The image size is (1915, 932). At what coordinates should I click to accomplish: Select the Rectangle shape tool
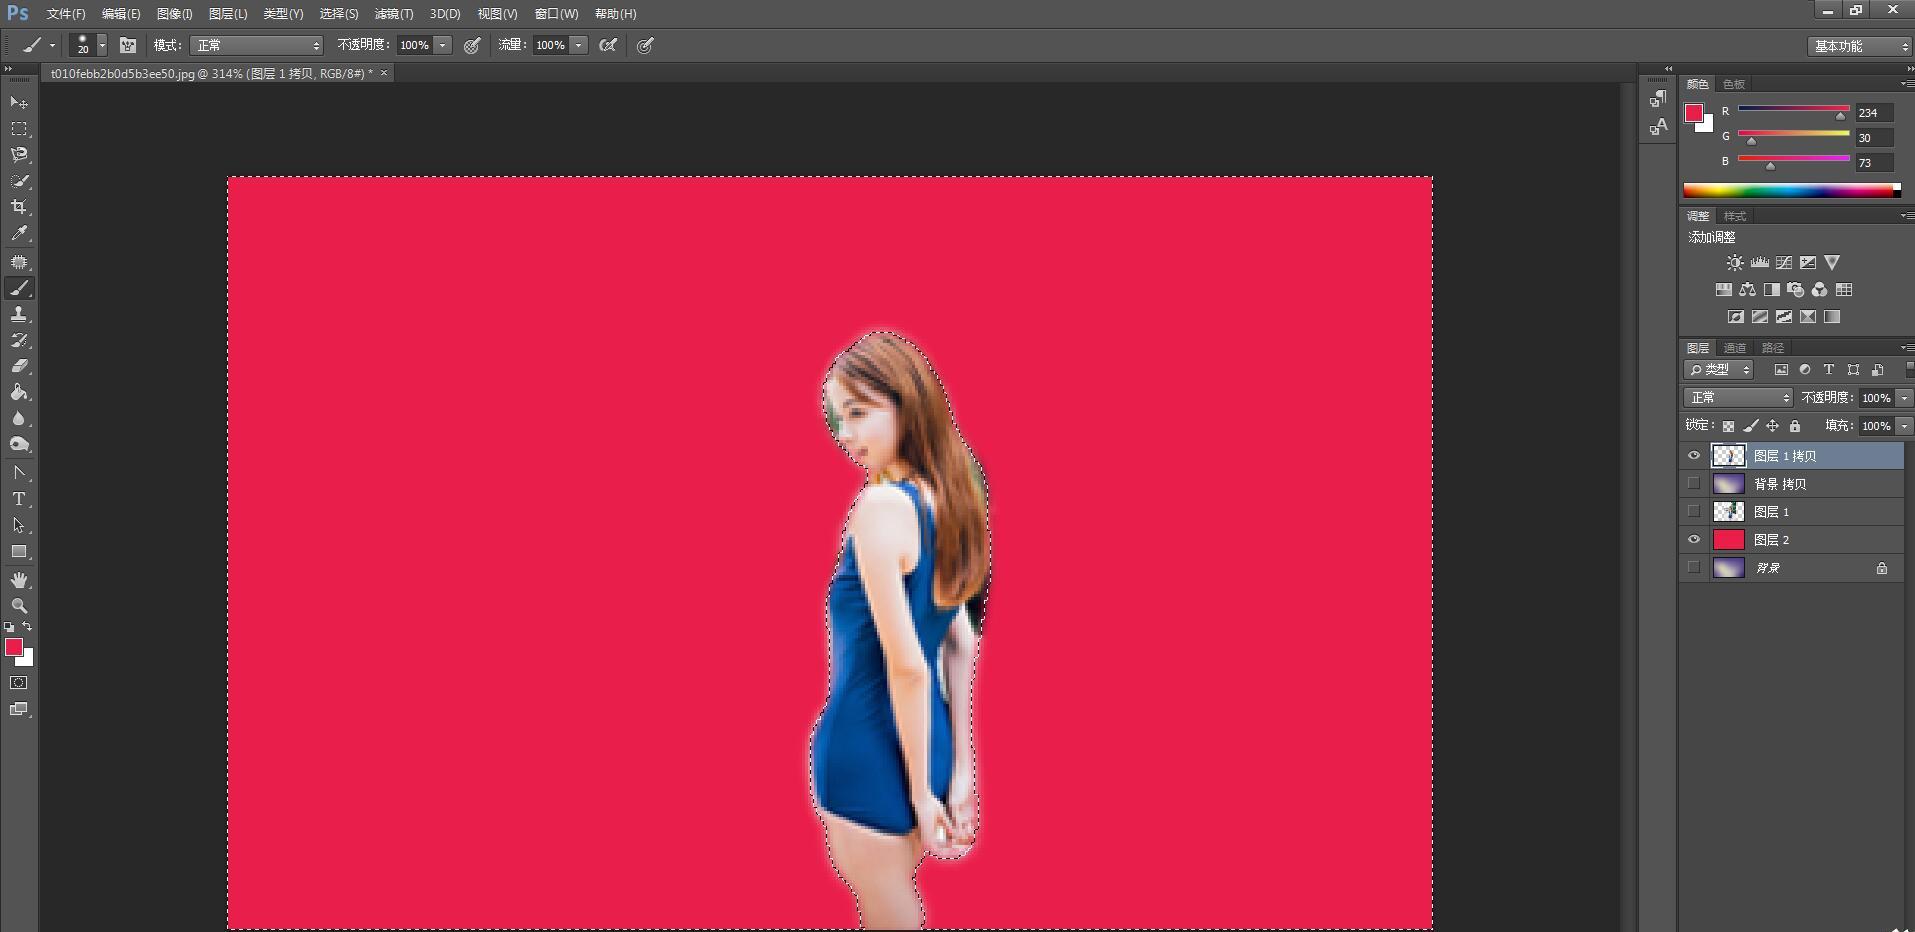19,551
